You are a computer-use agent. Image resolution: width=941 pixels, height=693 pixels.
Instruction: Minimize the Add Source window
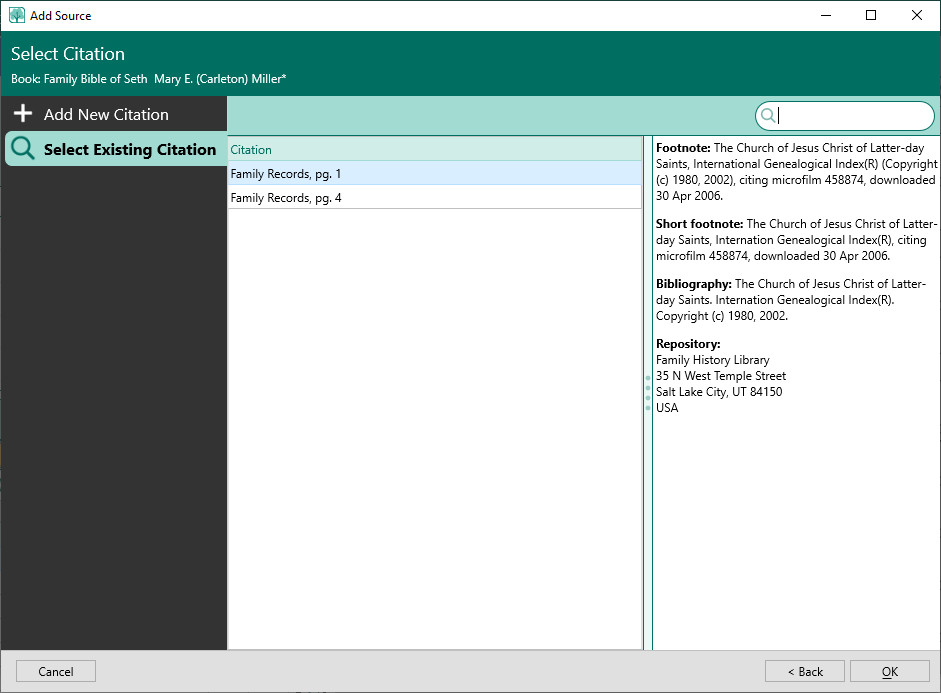[x=826, y=15]
